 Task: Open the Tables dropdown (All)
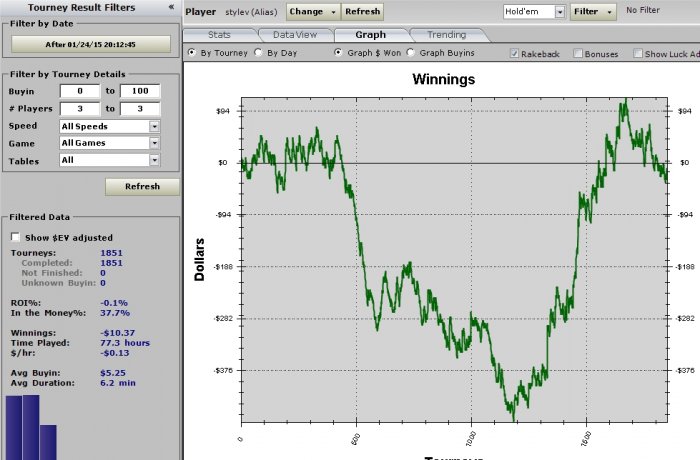[109, 160]
